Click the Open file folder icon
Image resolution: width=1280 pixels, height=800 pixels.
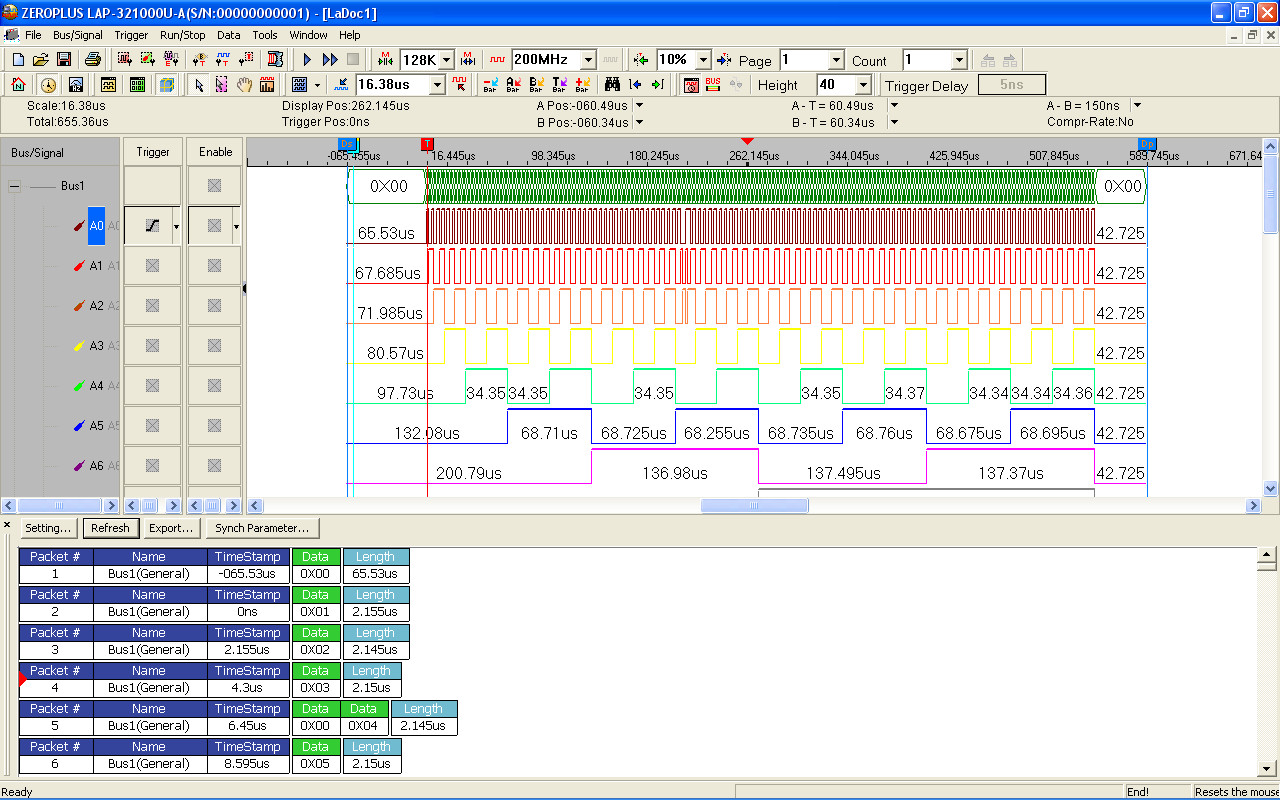(41, 60)
